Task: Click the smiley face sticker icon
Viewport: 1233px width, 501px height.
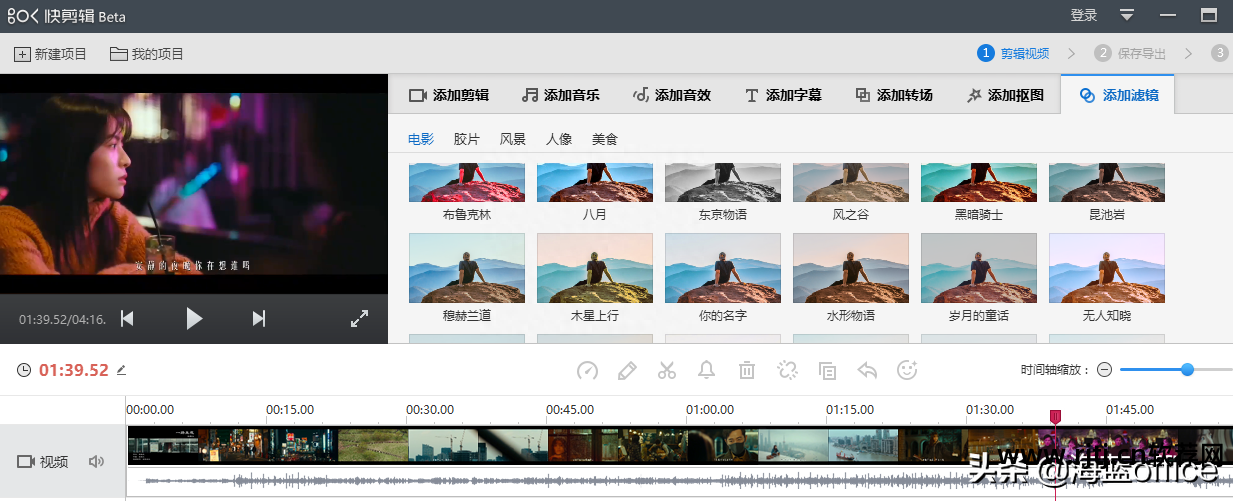Action: point(907,371)
